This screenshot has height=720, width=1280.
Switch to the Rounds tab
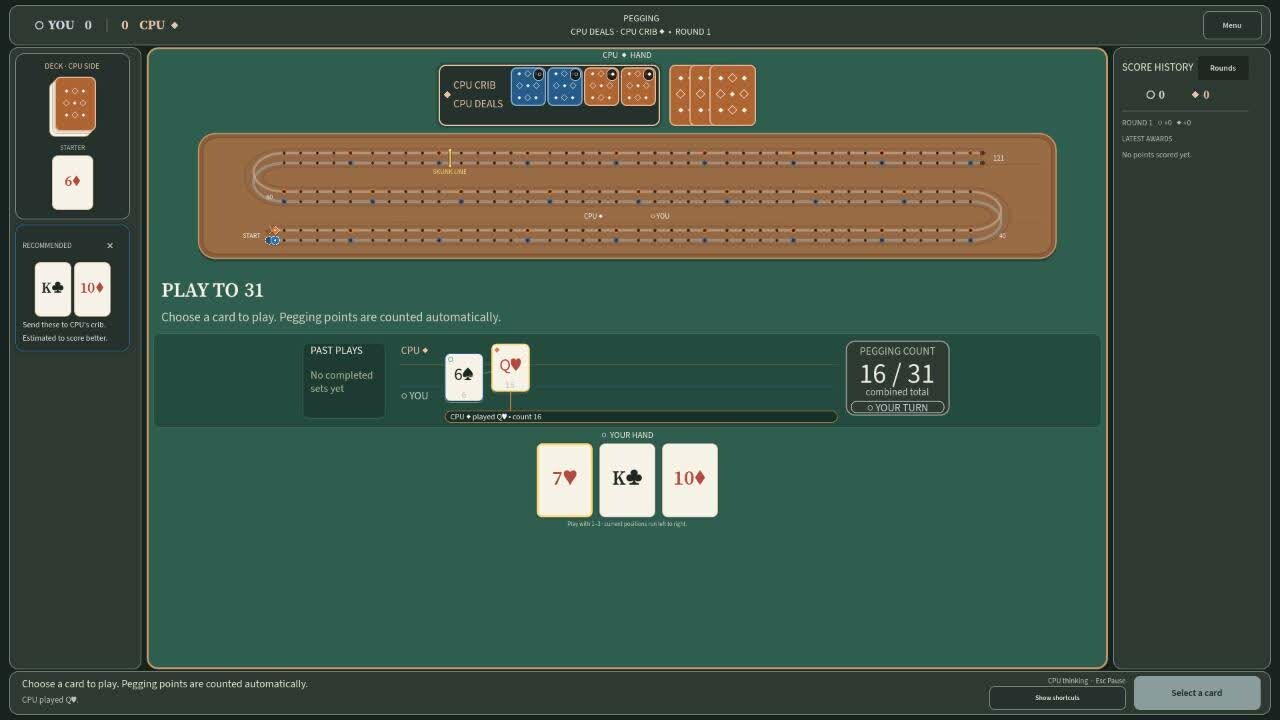tap(1223, 68)
